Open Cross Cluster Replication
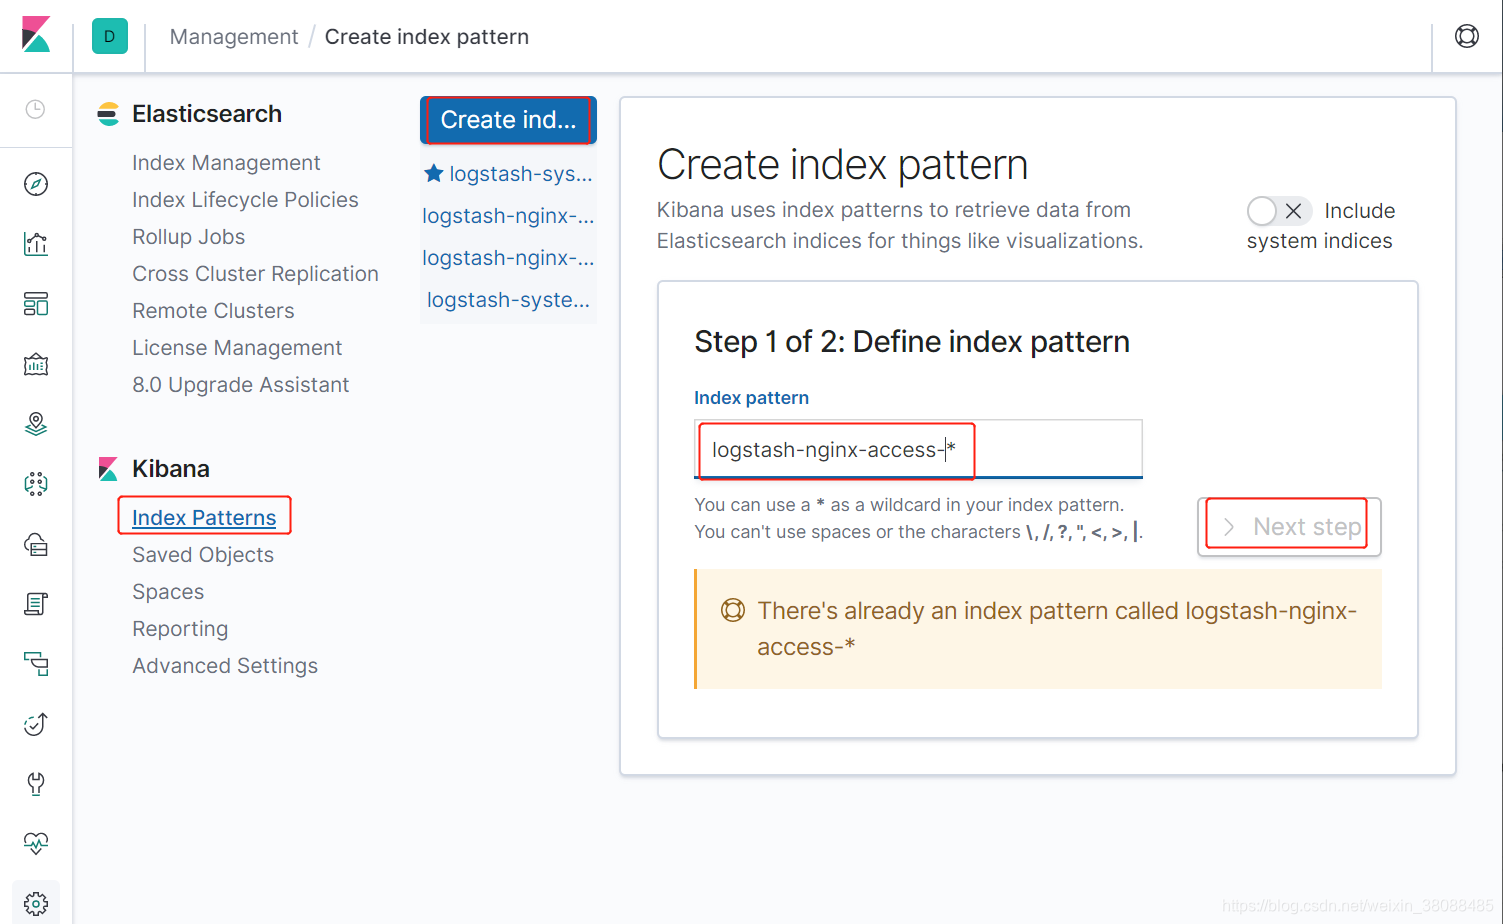The width and height of the screenshot is (1503, 924). 255,274
